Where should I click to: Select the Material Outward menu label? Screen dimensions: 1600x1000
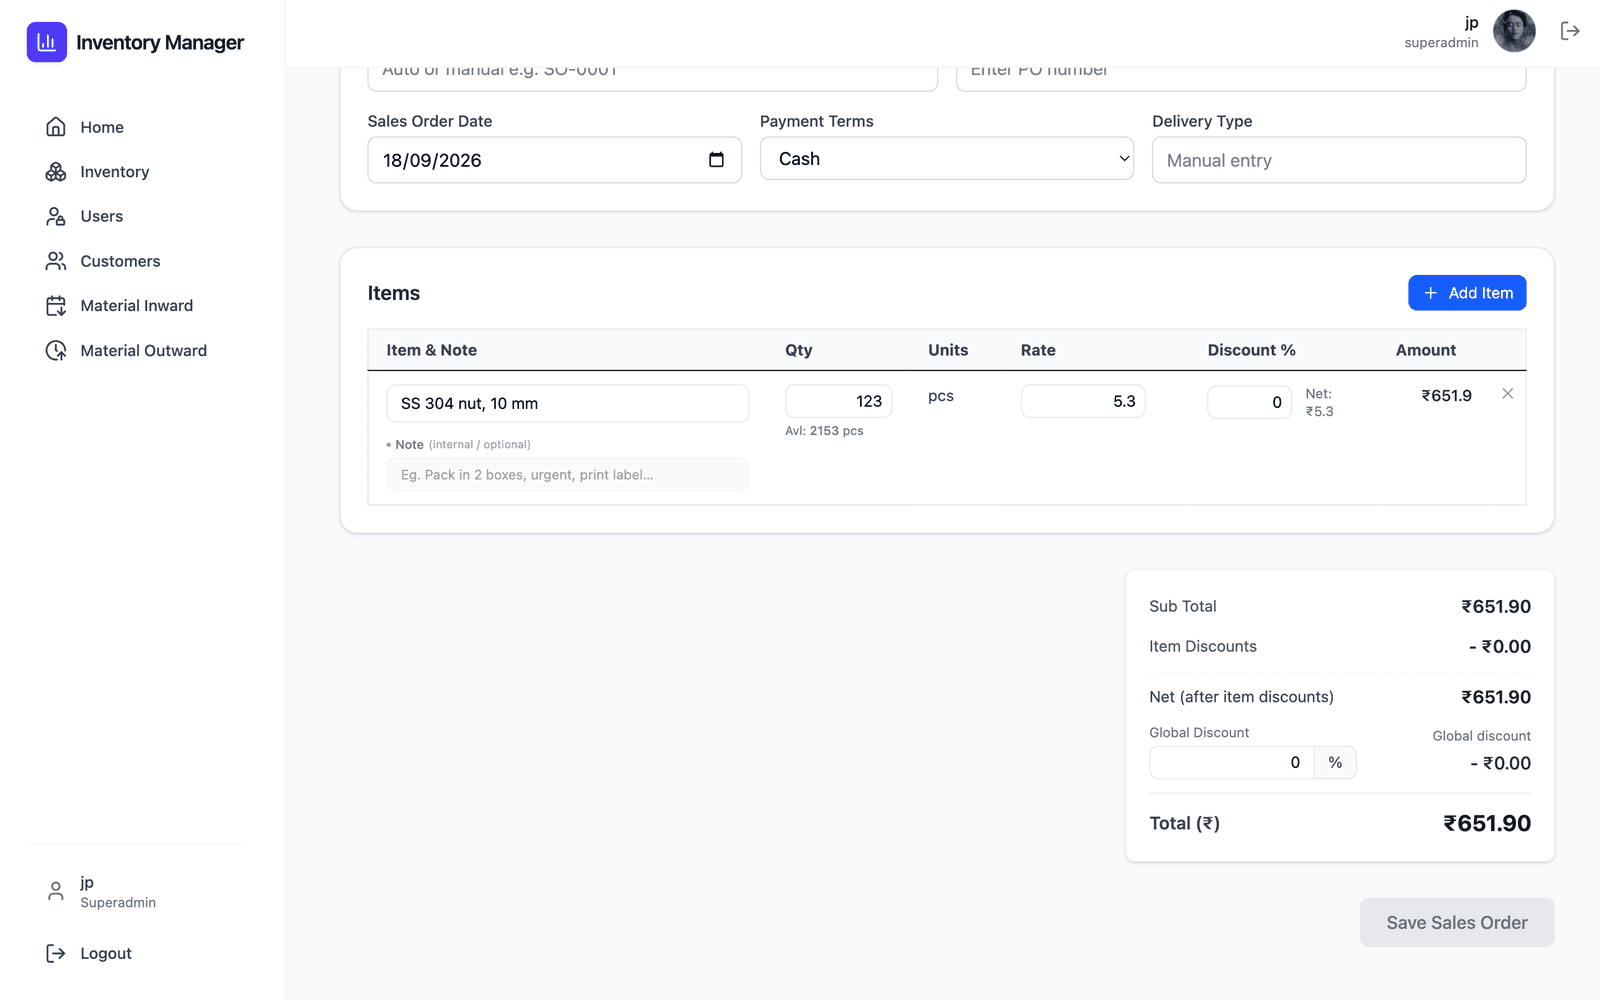click(144, 351)
